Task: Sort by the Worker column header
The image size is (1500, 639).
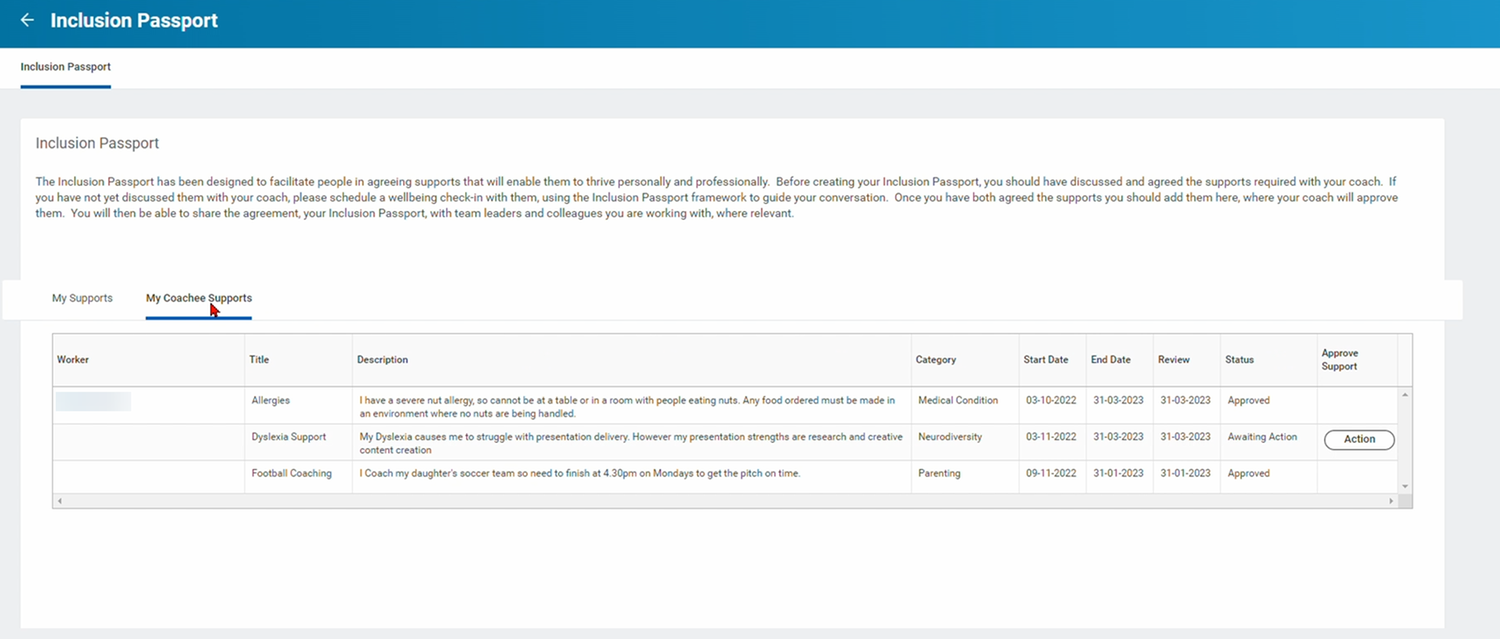Action: click(x=72, y=359)
